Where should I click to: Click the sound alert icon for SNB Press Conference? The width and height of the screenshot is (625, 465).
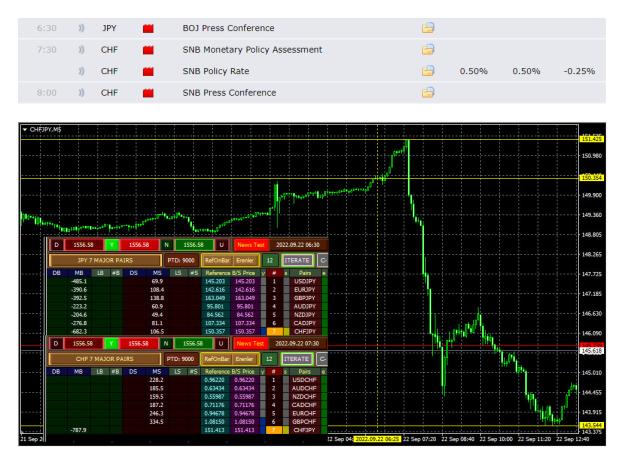click(81, 92)
